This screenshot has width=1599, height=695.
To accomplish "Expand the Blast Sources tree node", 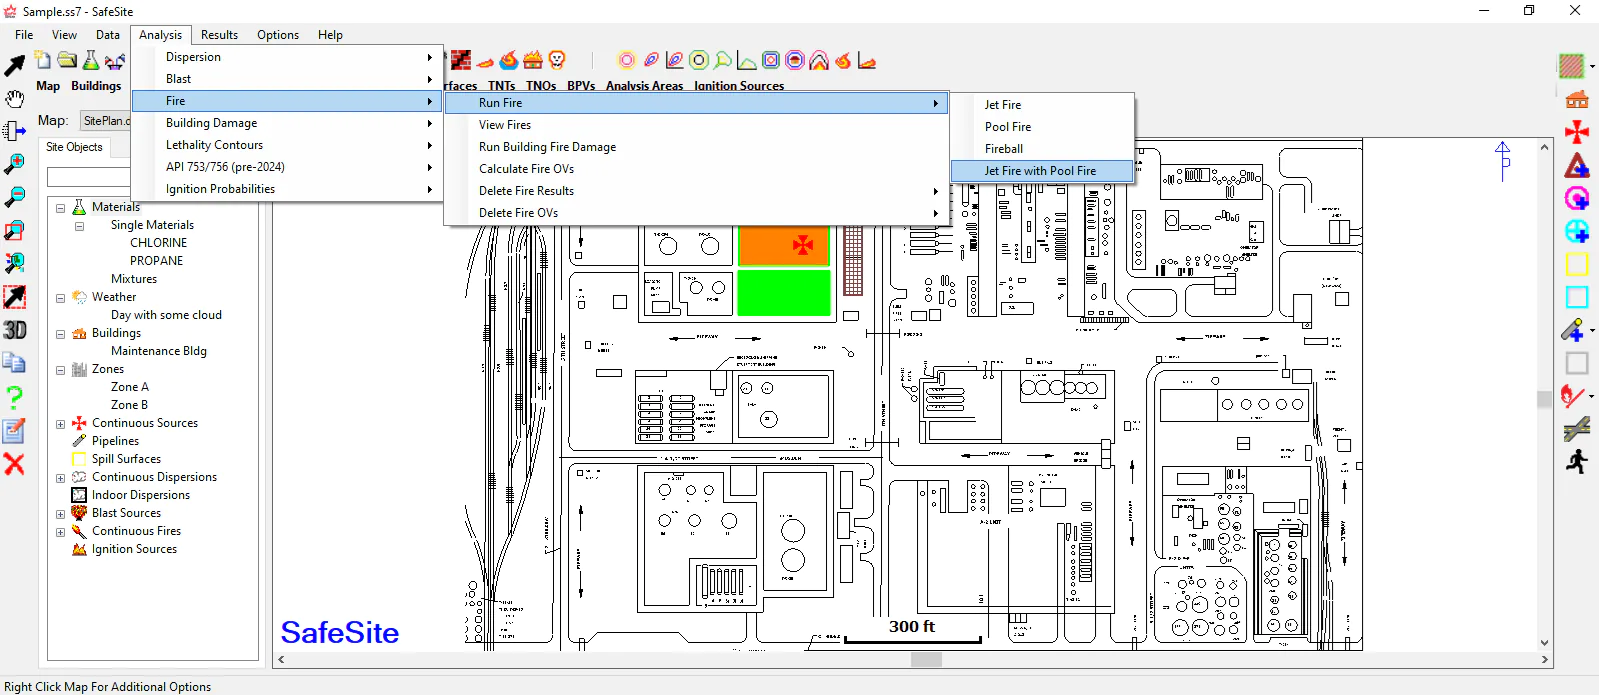I will [x=60, y=514].
